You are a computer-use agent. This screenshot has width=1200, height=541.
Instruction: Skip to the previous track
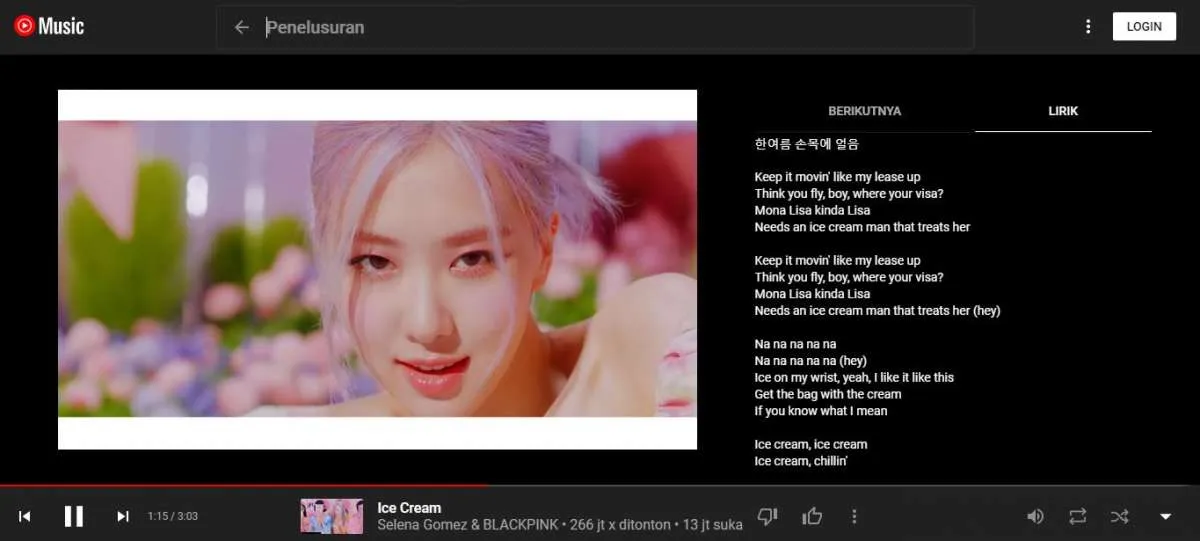[25, 516]
